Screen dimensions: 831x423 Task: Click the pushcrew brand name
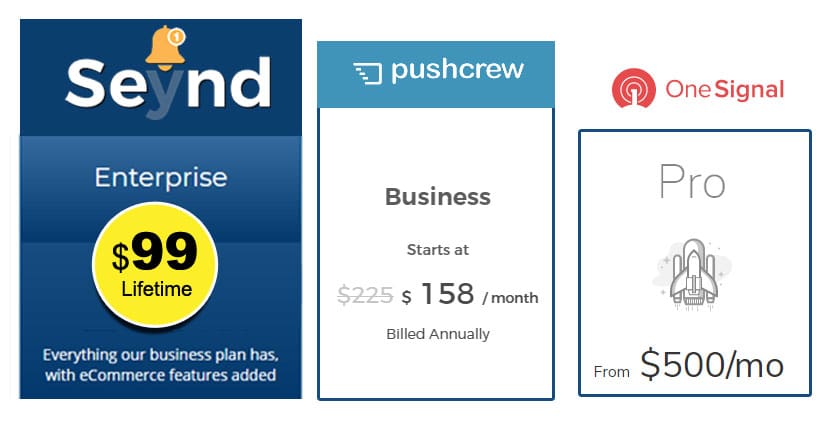tap(458, 72)
